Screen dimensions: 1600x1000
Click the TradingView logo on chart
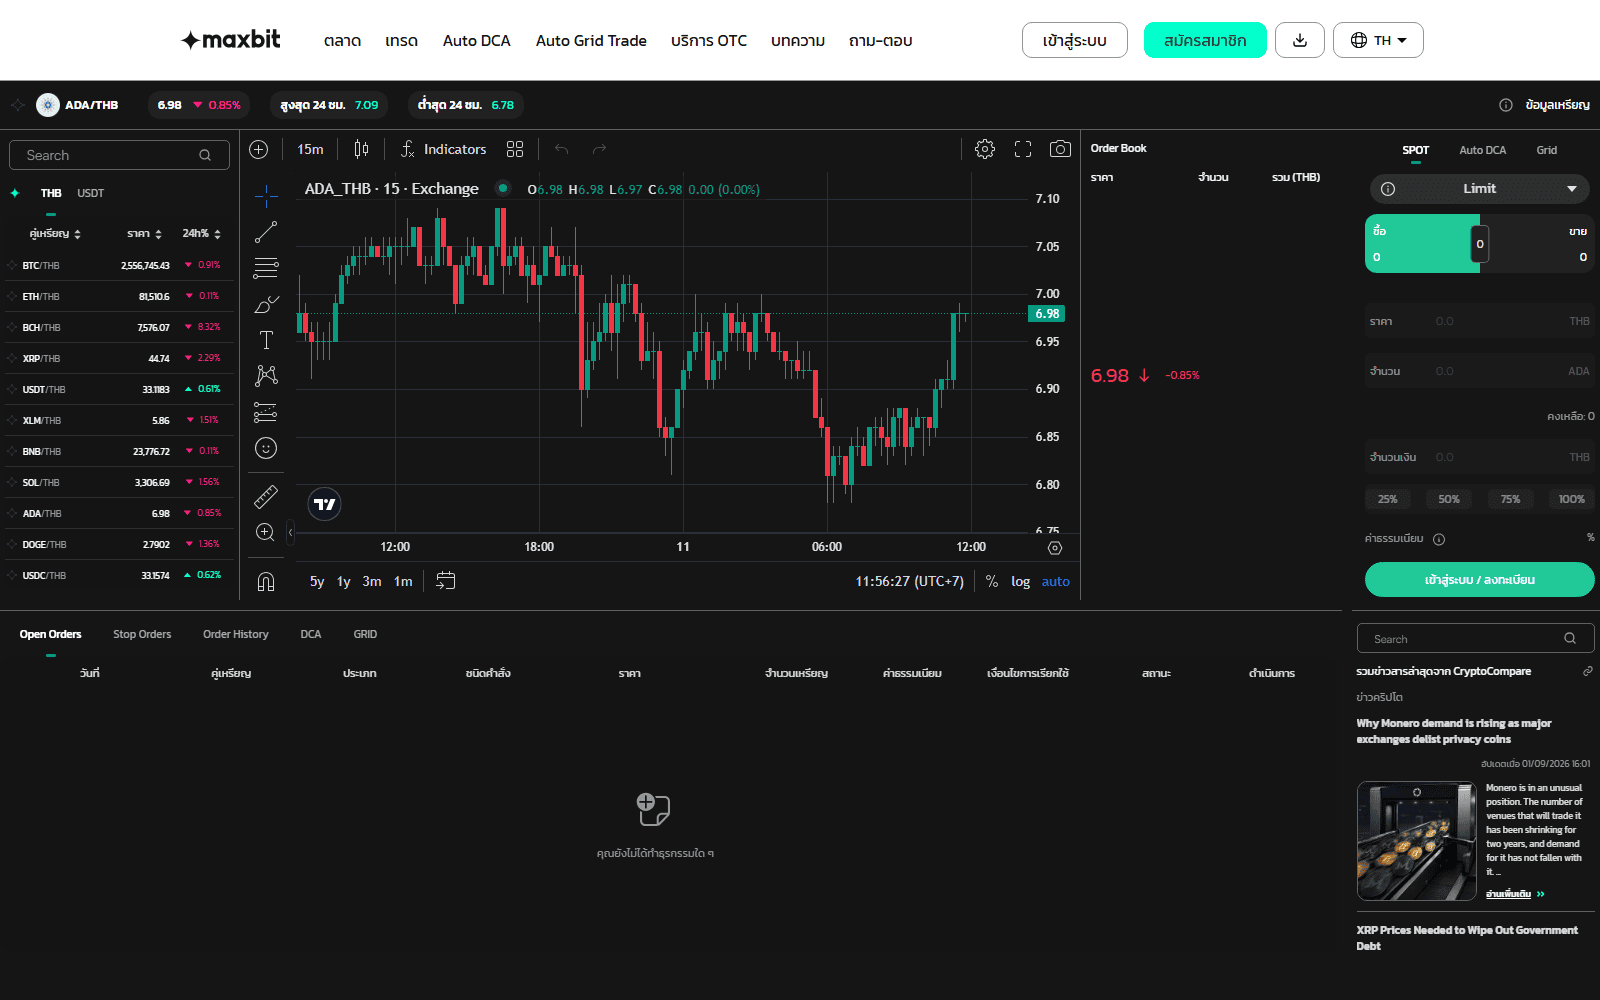pyautogui.click(x=325, y=504)
